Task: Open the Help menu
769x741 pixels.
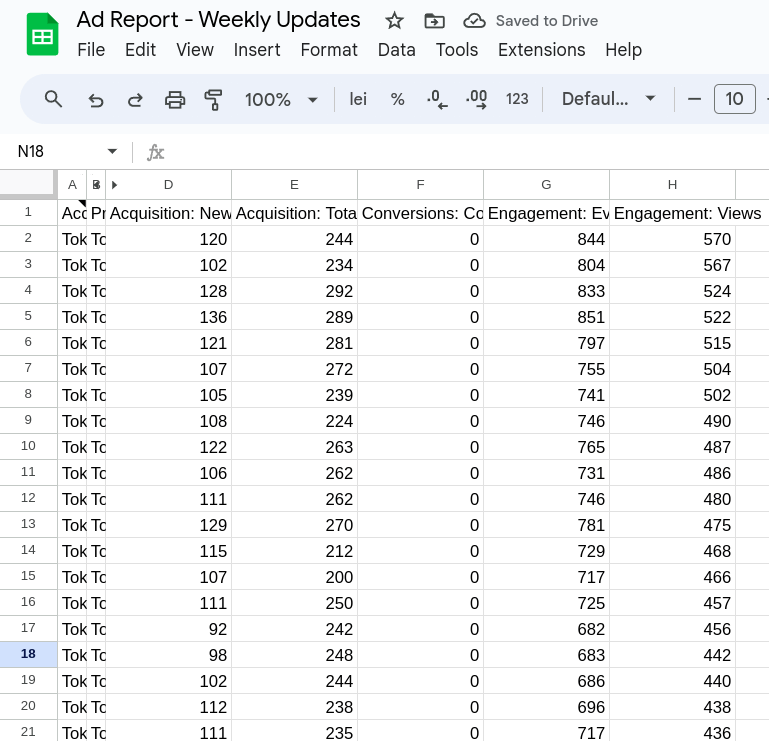Action: coord(623,50)
